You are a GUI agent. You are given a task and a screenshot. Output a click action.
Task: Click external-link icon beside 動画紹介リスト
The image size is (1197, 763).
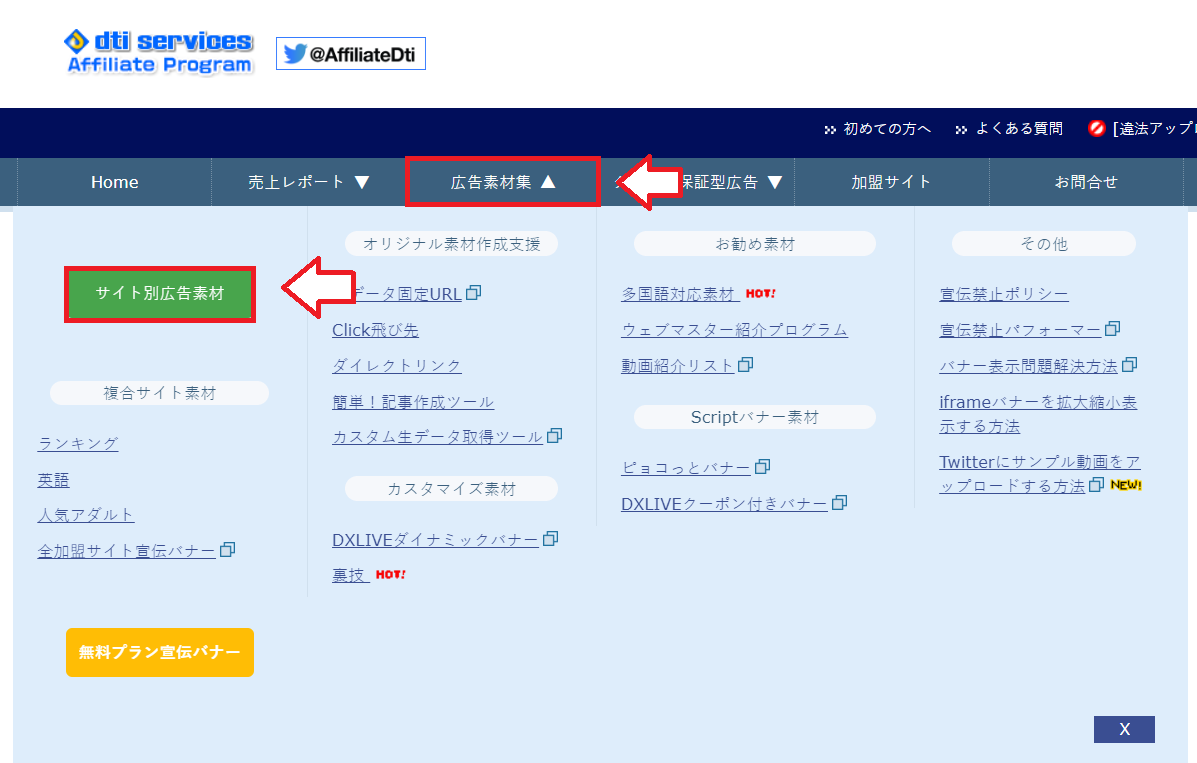[745, 364]
